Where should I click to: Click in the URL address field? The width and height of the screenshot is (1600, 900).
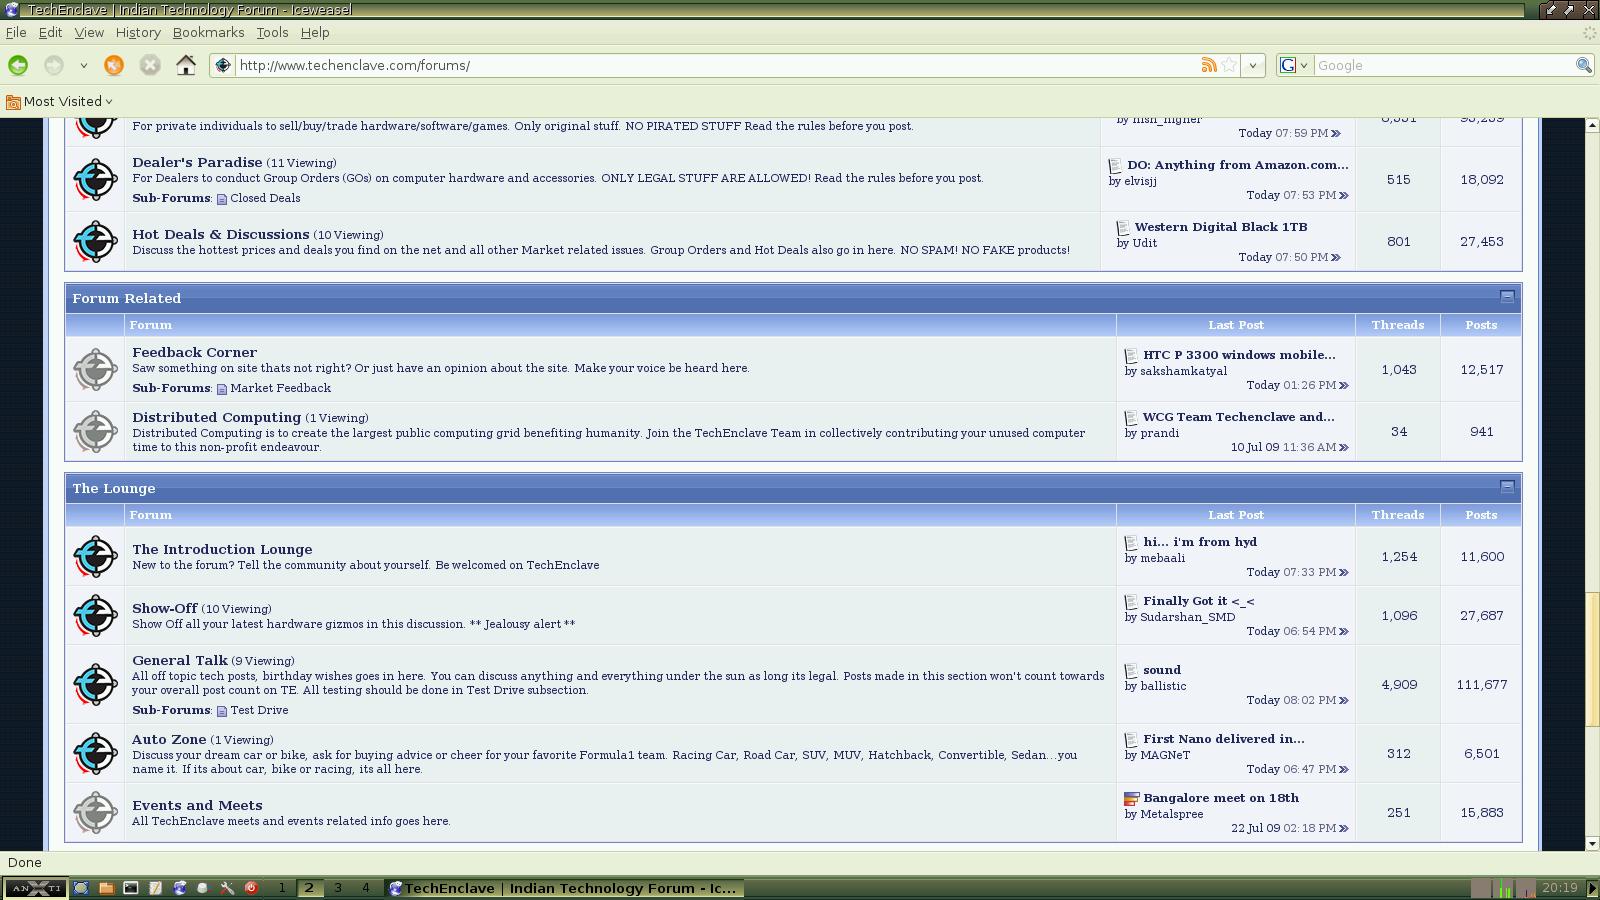(715, 65)
